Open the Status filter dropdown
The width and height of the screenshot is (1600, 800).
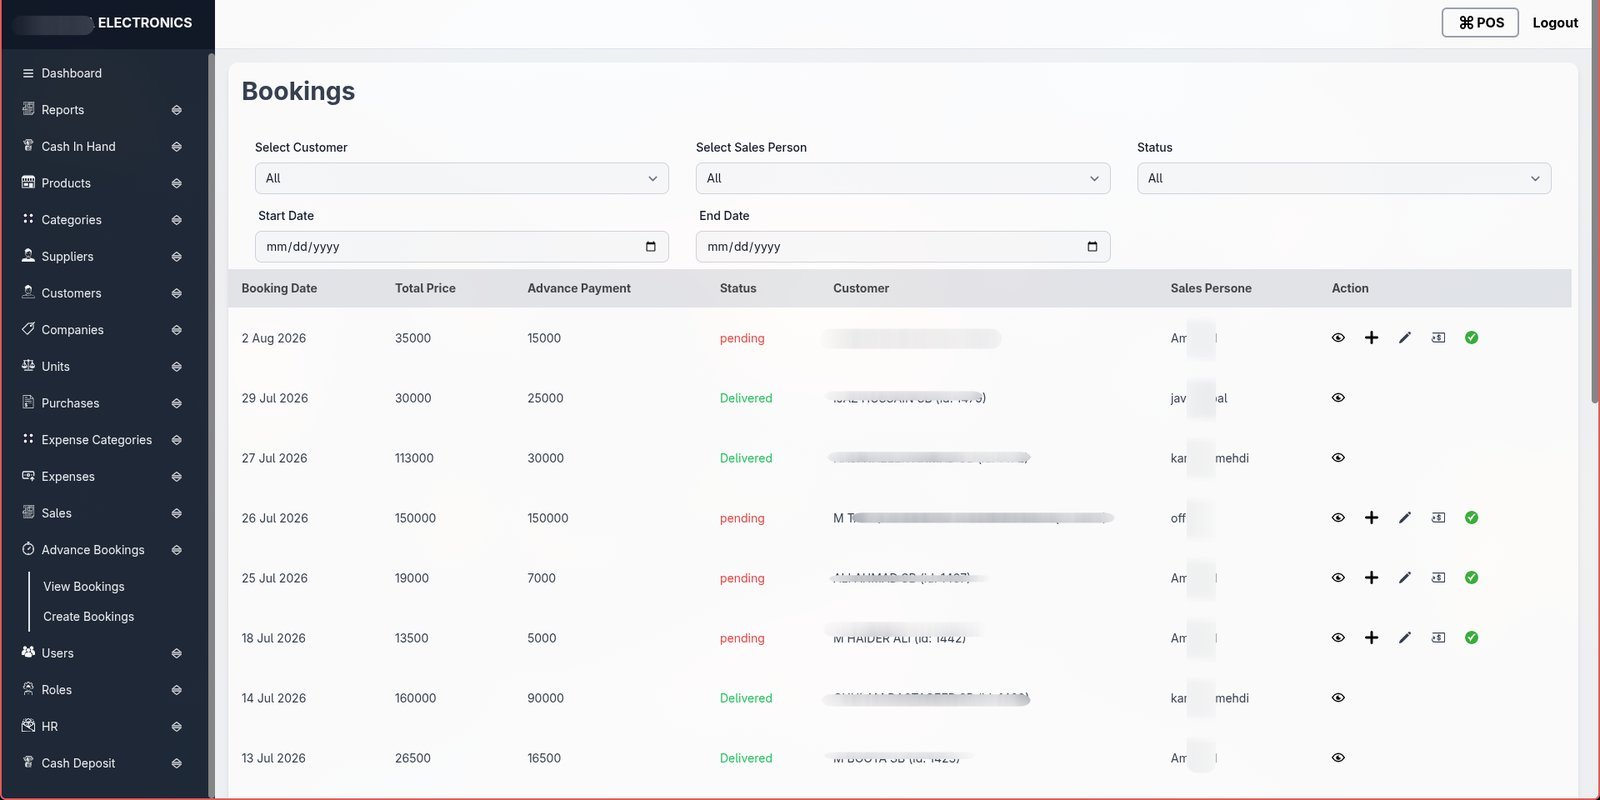[x=1344, y=178]
